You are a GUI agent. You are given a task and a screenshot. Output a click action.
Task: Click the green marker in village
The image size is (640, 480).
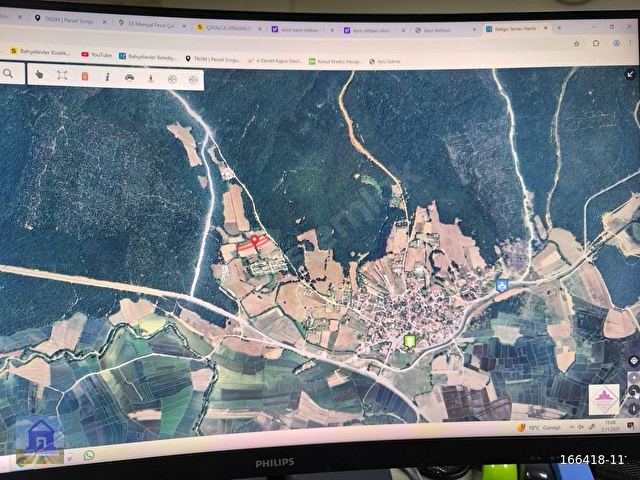409,341
